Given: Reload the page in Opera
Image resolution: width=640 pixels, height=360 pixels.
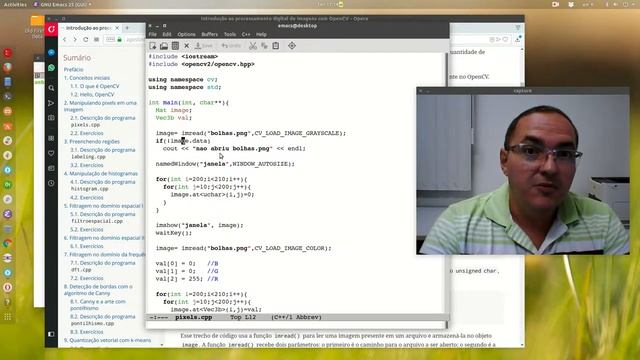Looking at the screenshot, I should (x=86, y=40).
